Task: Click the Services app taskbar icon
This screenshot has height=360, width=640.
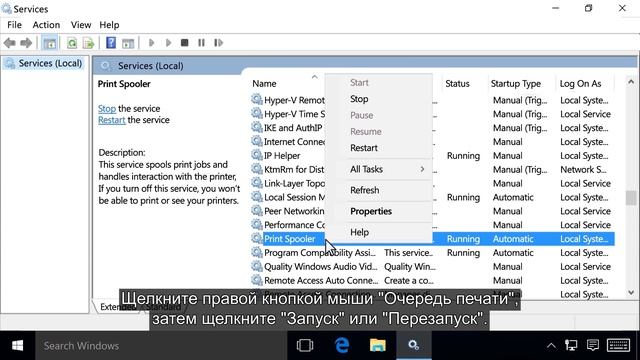Action: pyautogui.click(x=413, y=346)
